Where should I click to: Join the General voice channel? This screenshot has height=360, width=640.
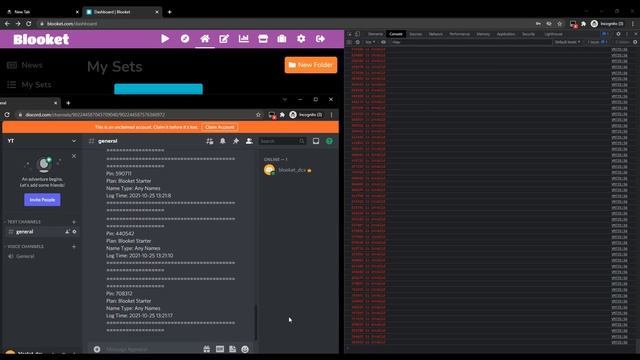(x=24, y=256)
